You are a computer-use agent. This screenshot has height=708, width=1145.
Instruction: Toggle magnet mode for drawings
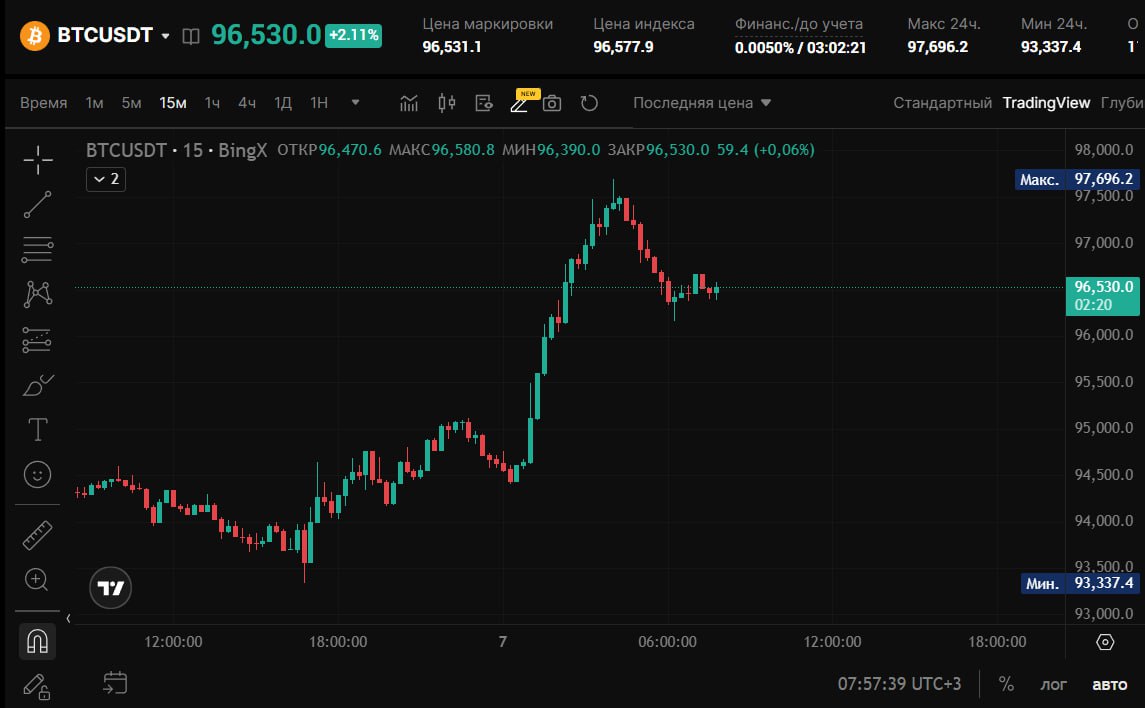tap(37, 641)
